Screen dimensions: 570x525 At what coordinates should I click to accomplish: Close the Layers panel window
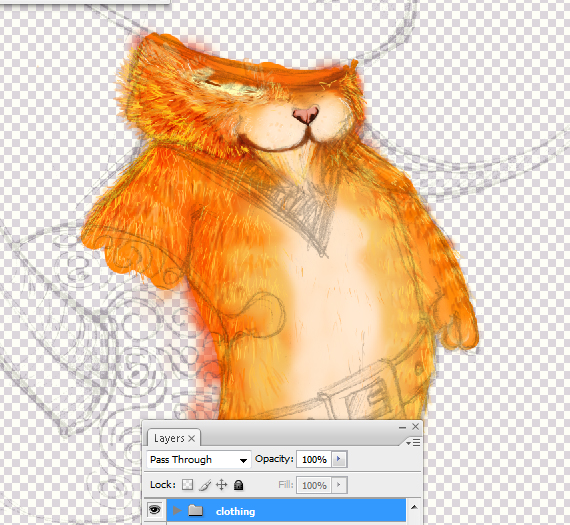click(416, 426)
